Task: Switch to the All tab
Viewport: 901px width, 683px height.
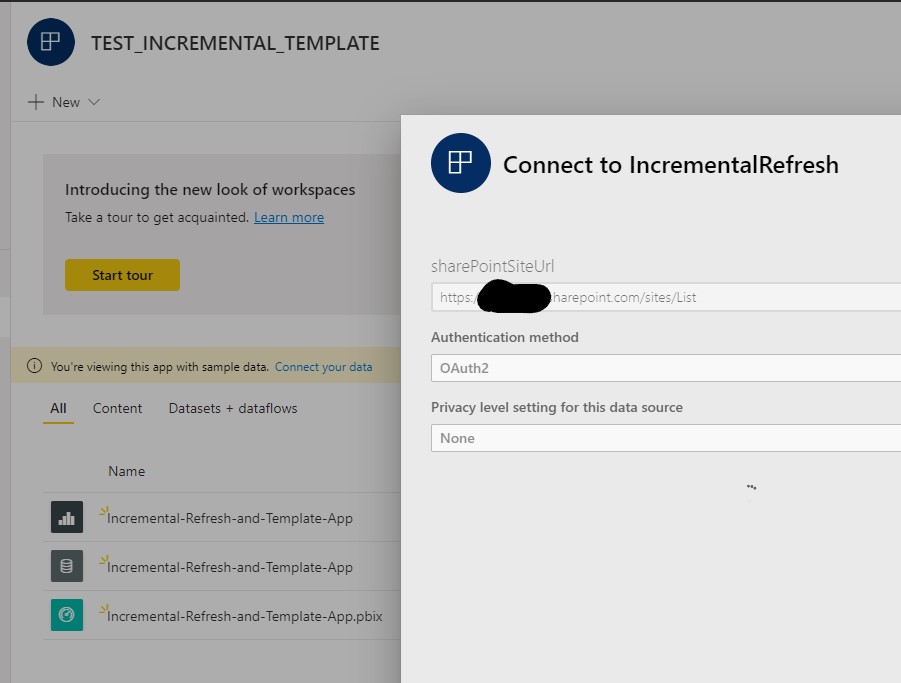Action: (58, 408)
